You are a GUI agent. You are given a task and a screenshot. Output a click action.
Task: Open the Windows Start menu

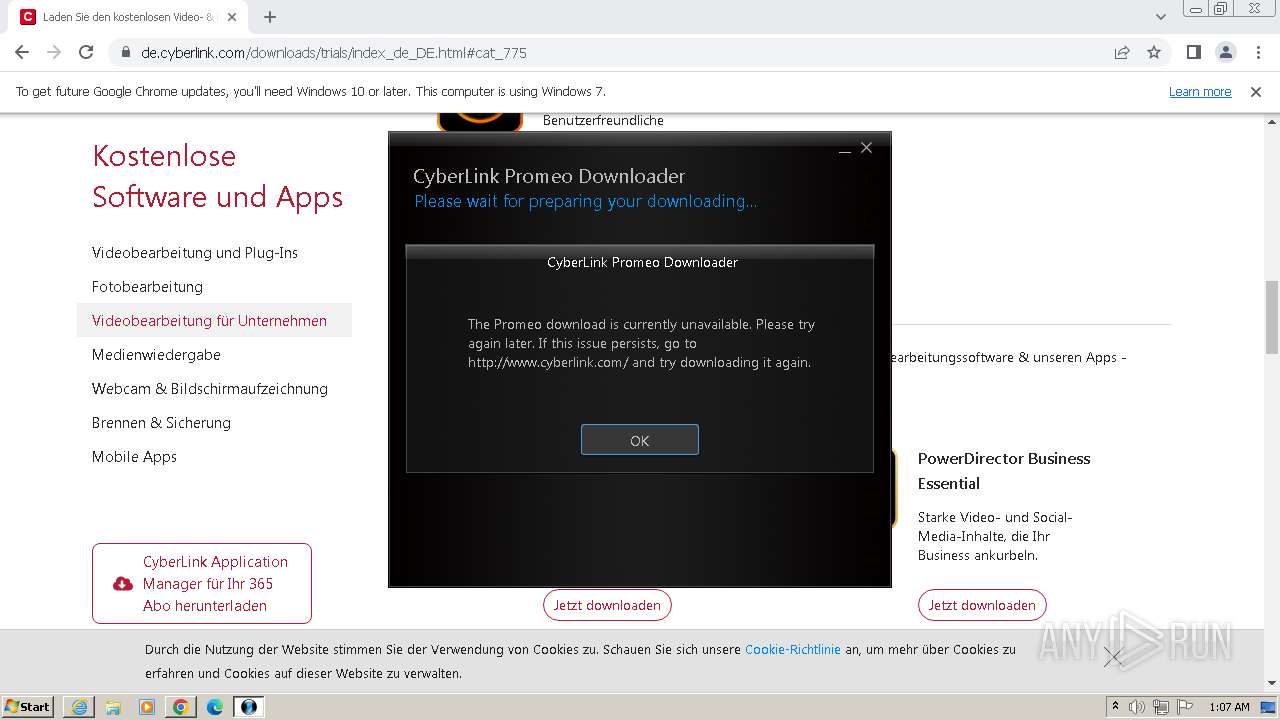(x=28, y=706)
